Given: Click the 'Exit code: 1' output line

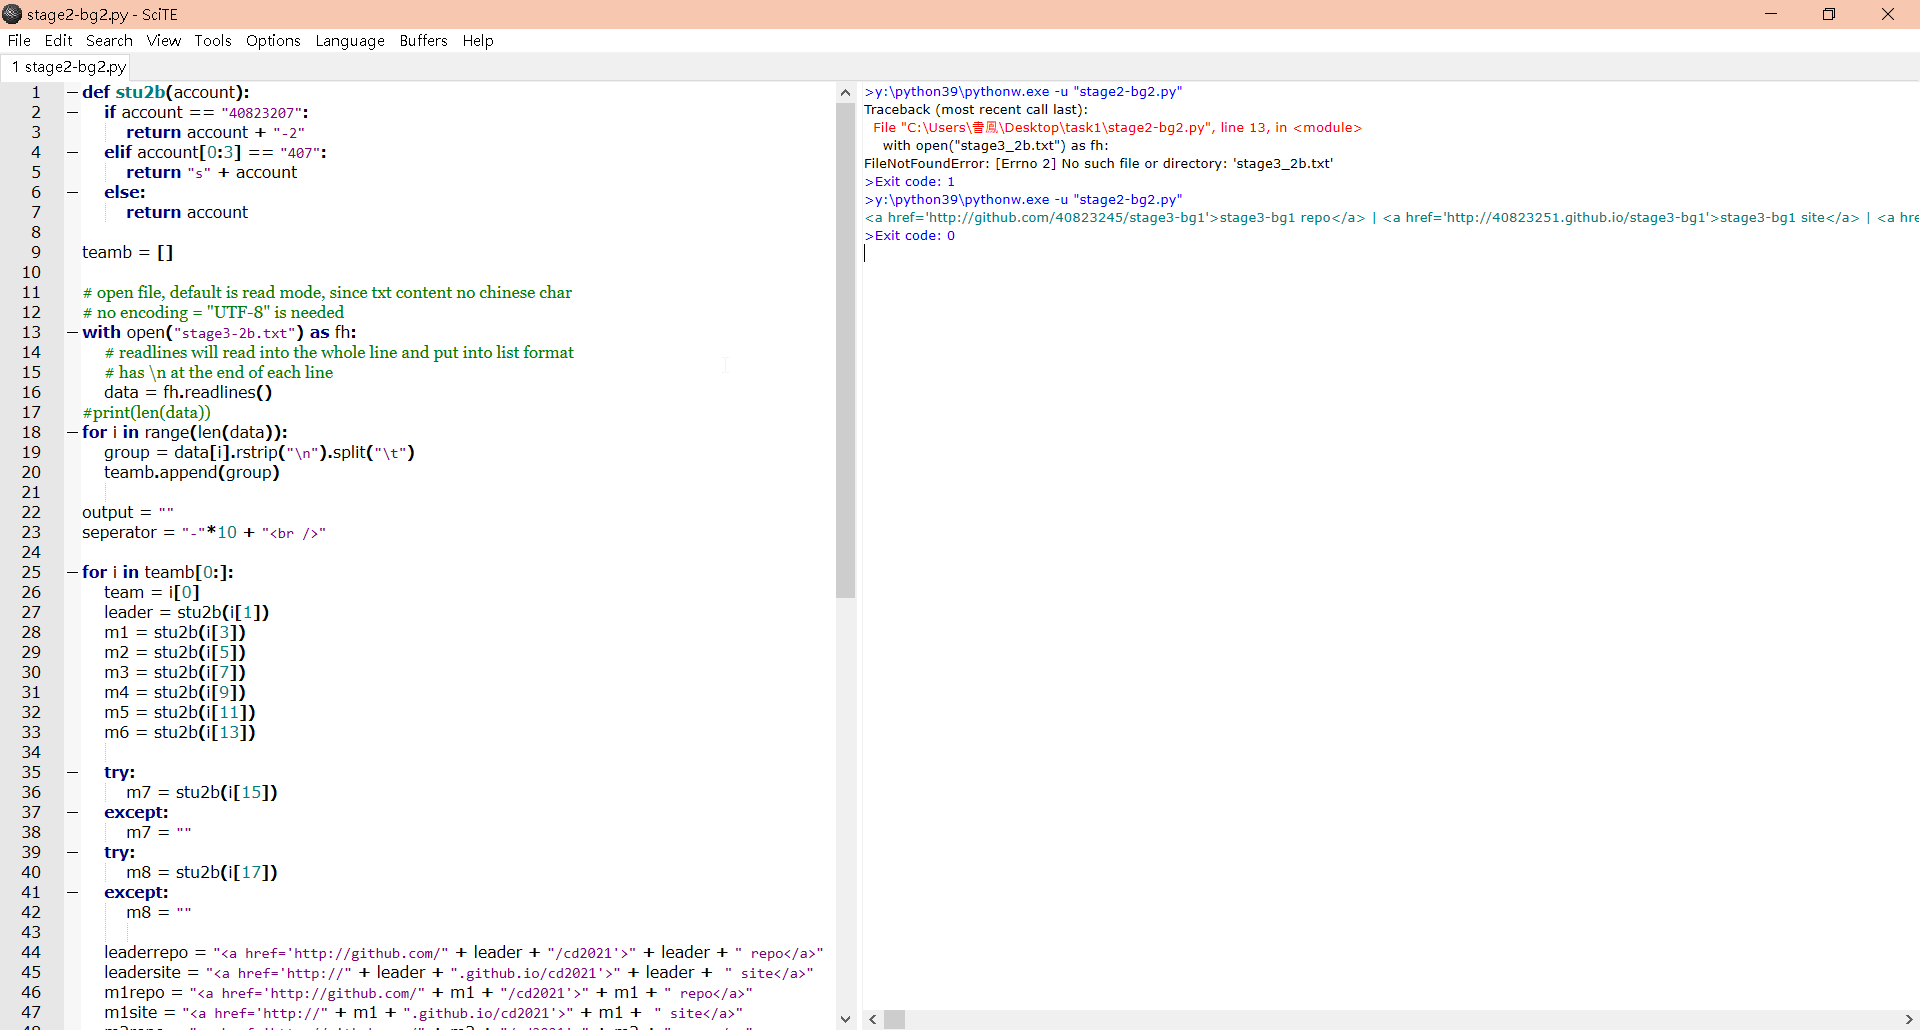Looking at the screenshot, I should 910,182.
